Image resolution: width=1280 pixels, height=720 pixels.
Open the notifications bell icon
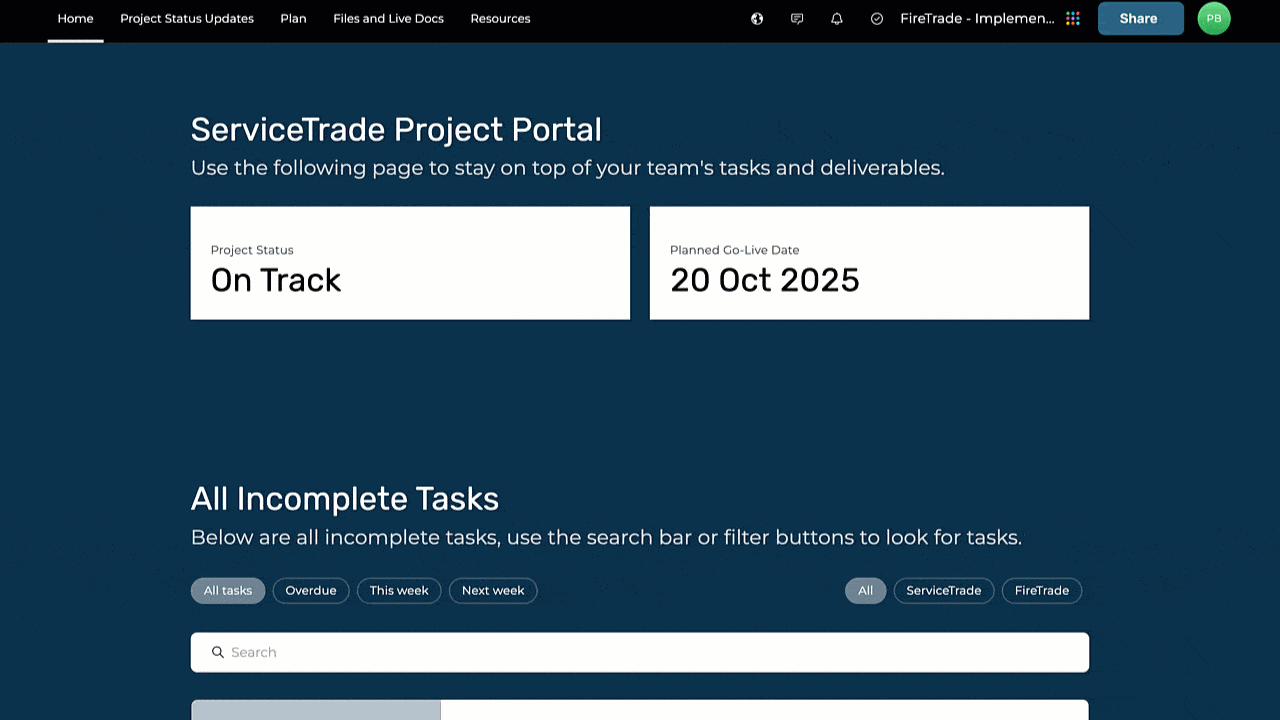837,18
